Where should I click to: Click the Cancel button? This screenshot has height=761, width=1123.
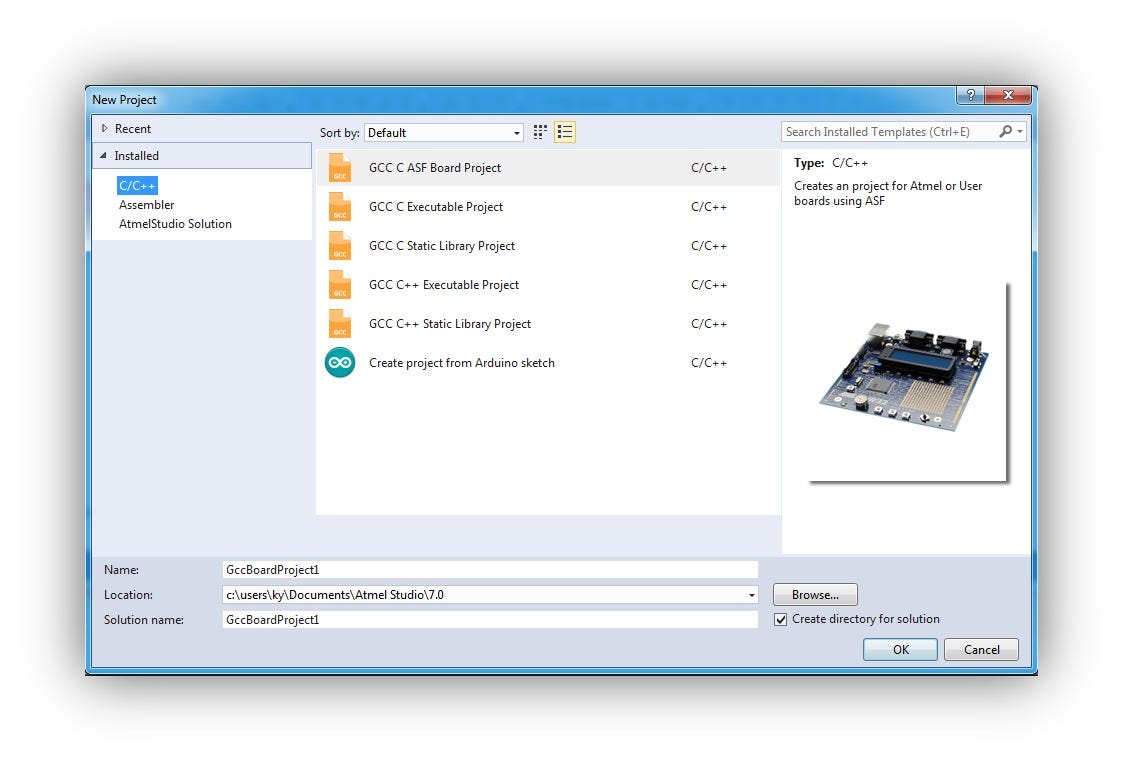981,649
